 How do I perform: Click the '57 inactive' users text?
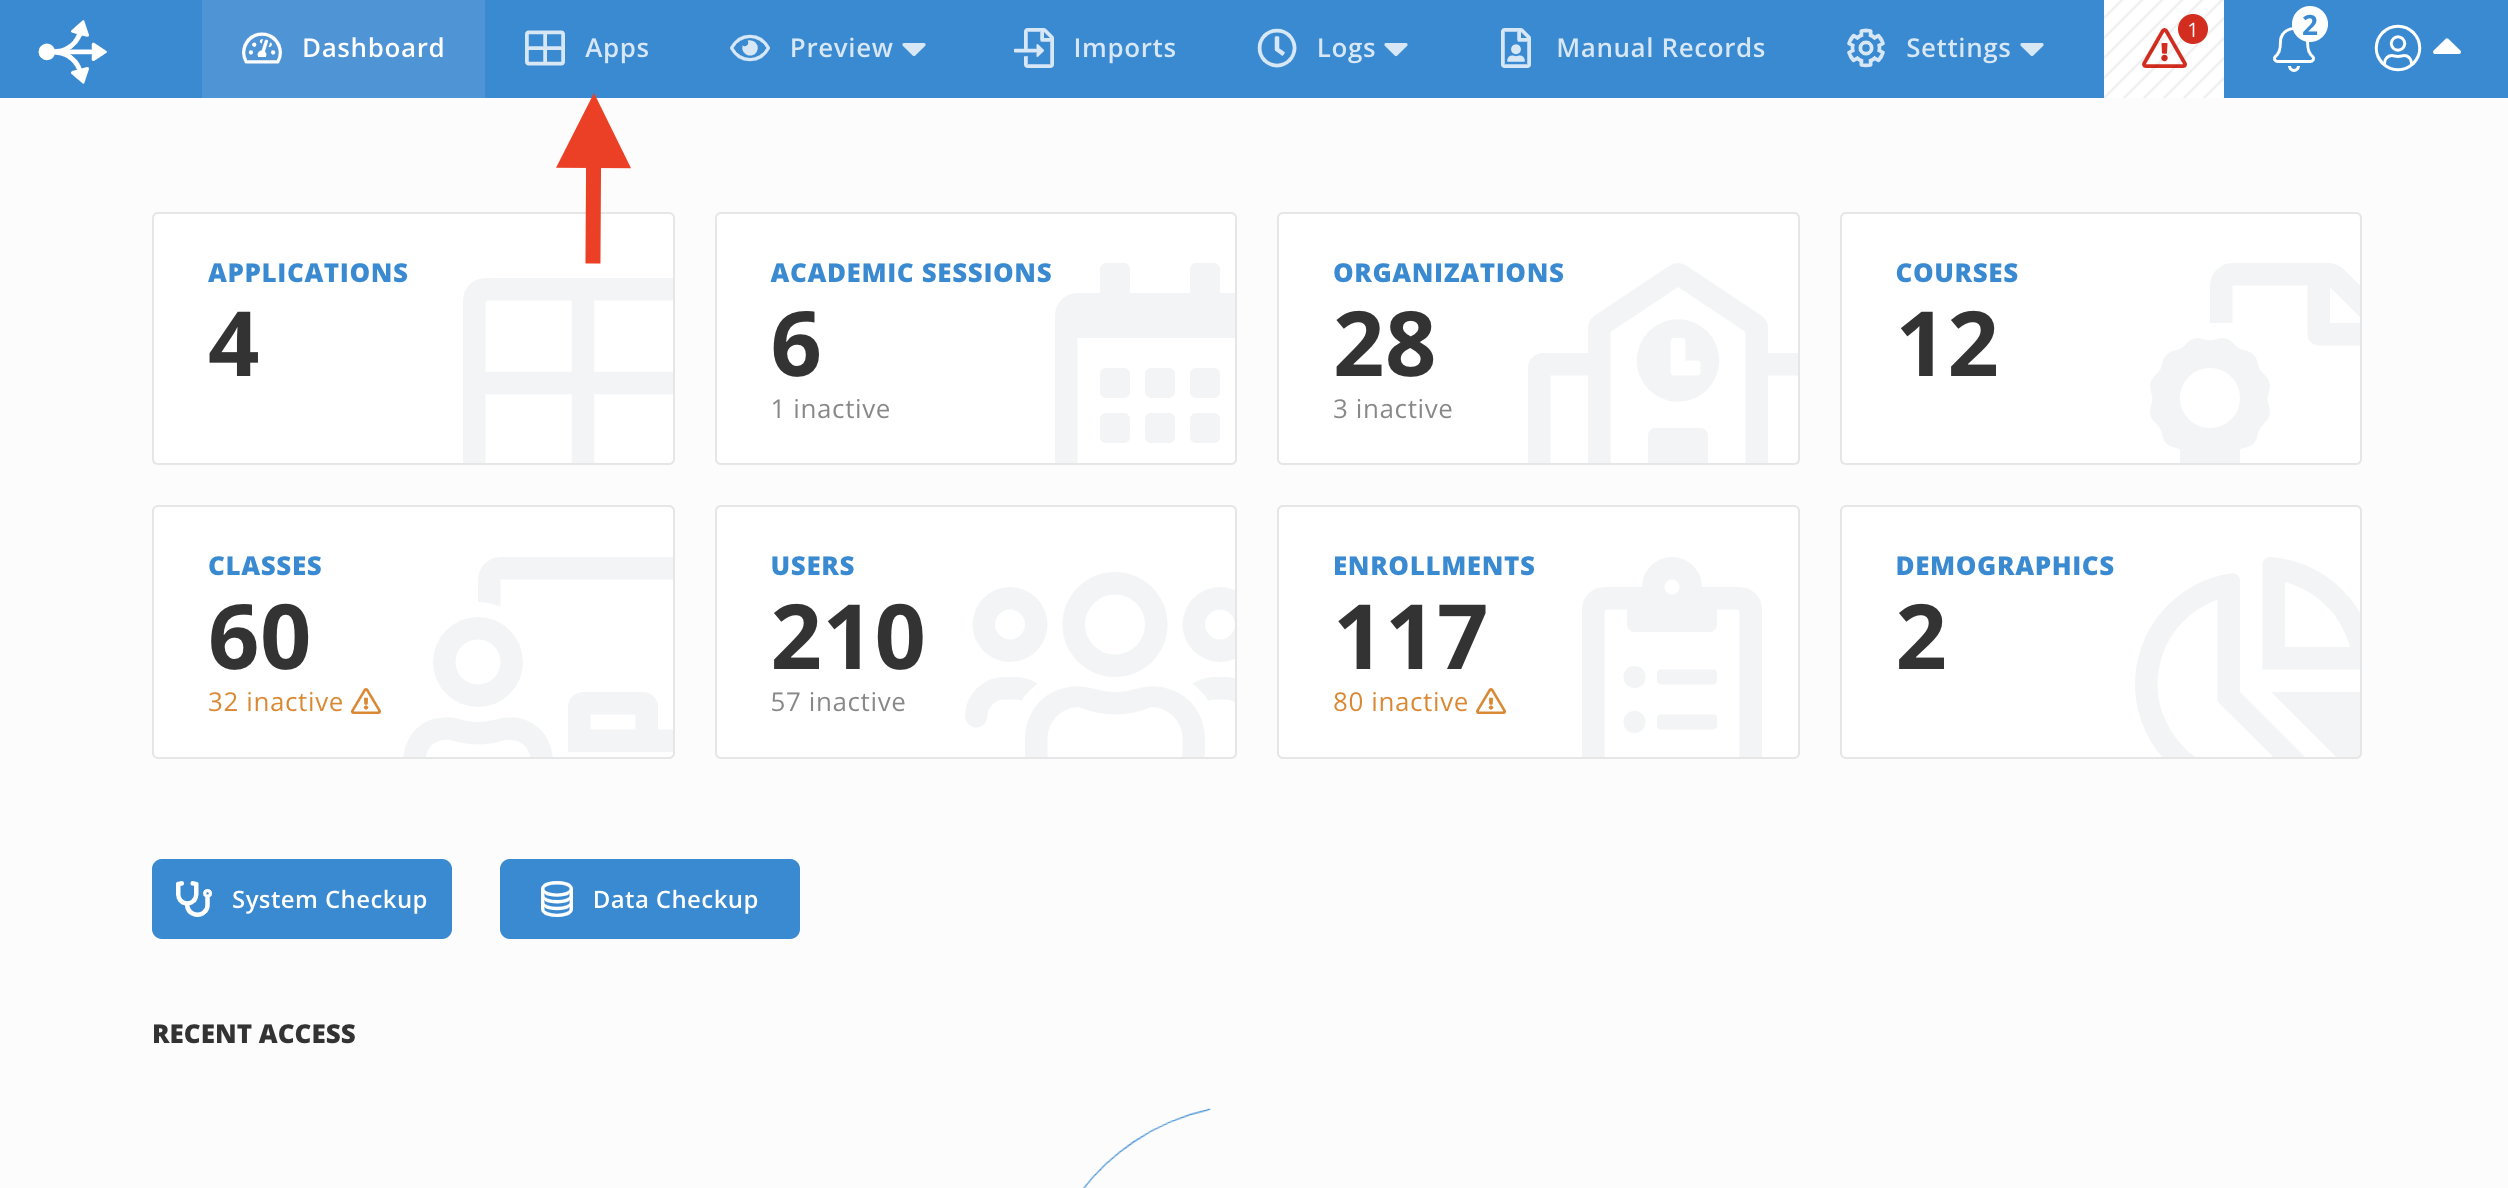(x=838, y=702)
